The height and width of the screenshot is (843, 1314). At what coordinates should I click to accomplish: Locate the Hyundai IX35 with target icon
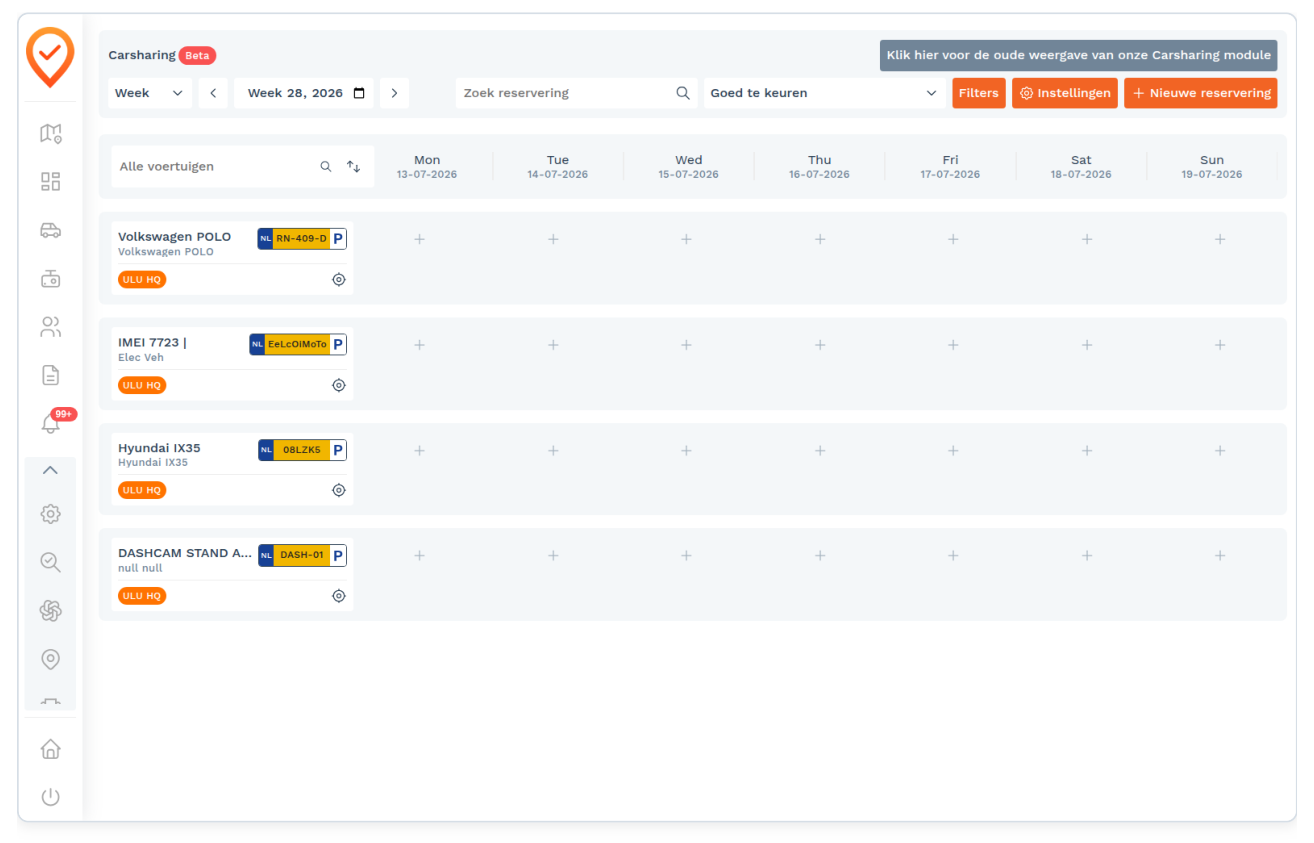[339, 490]
